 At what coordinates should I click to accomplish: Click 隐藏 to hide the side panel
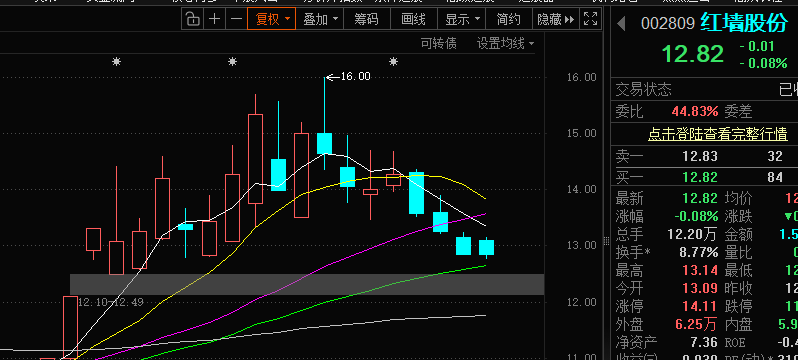click(x=555, y=19)
